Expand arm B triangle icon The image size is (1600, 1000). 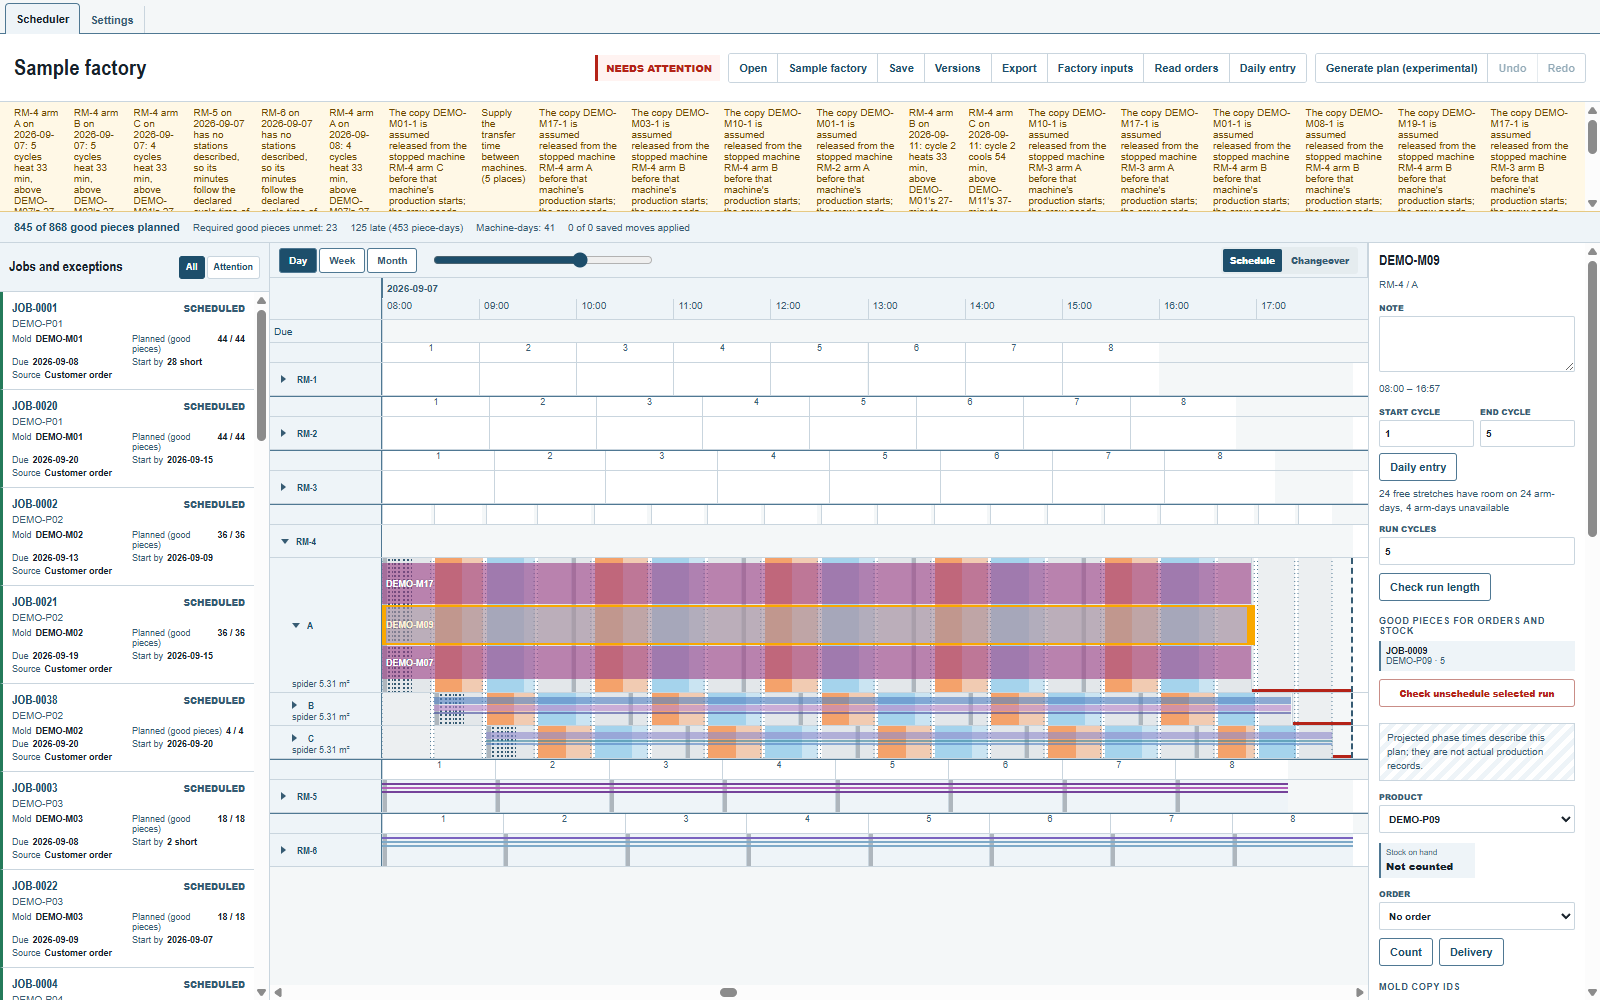coord(295,705)
